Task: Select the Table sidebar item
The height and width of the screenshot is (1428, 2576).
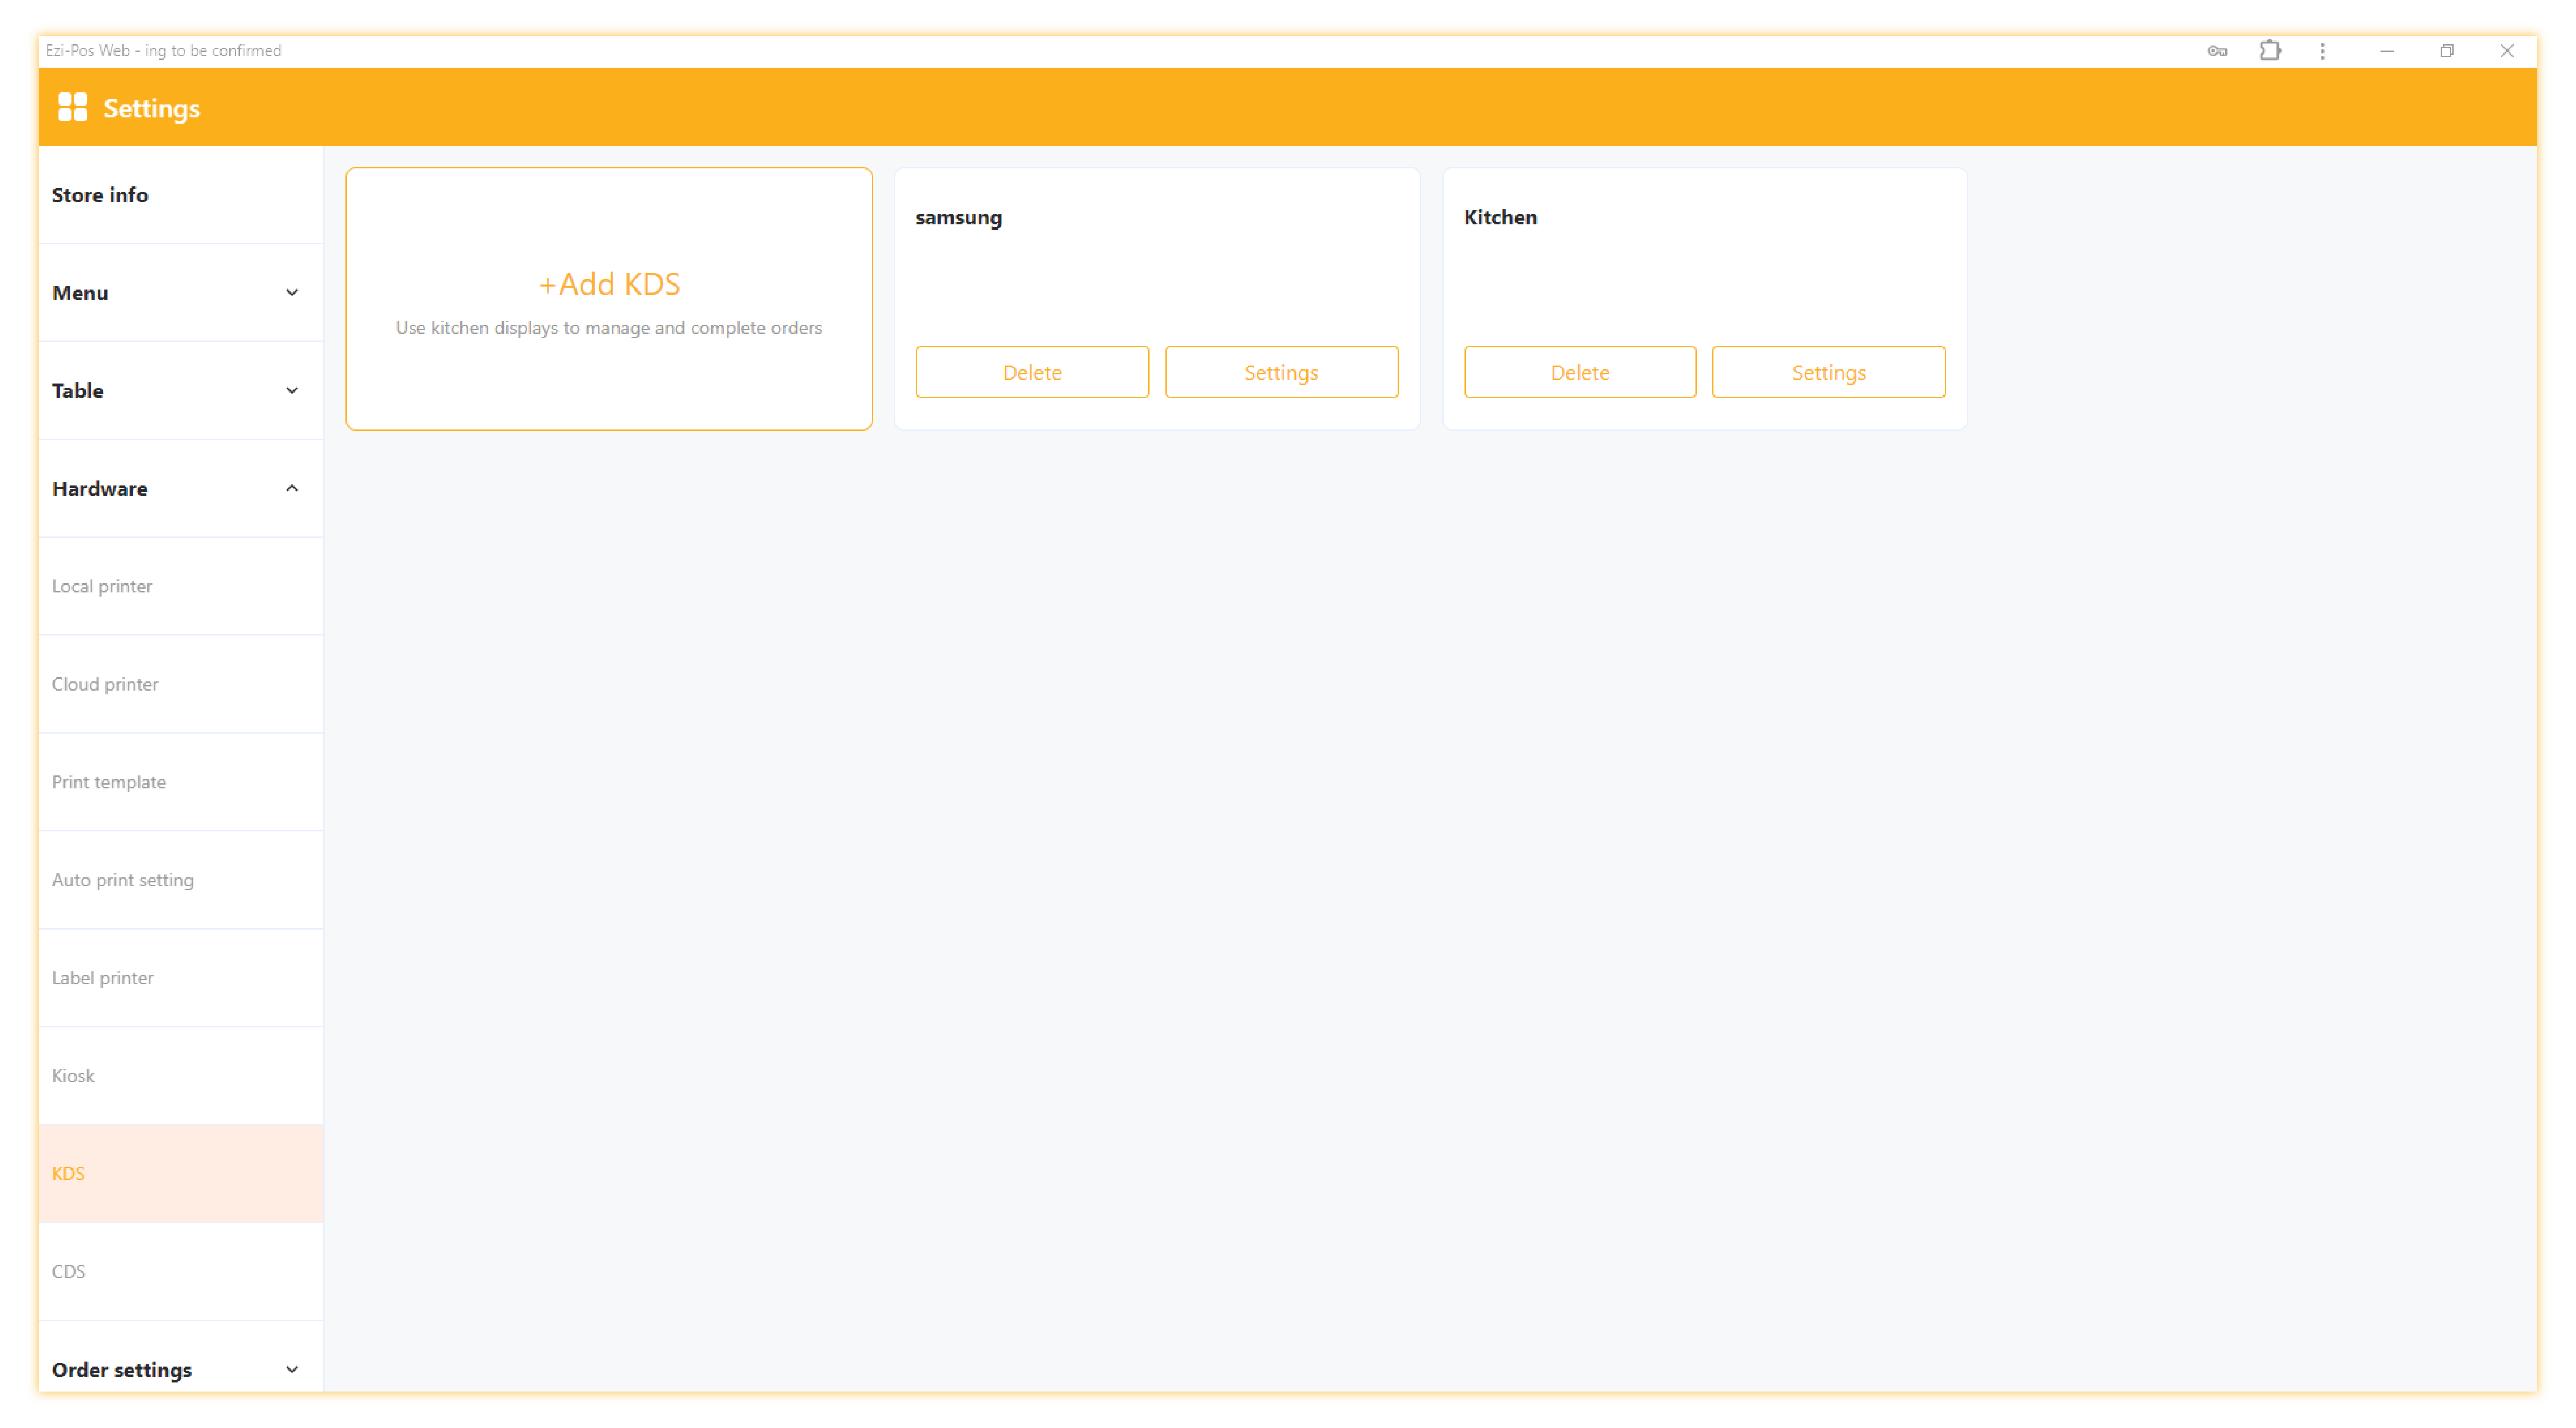Action: pos(181,391)
